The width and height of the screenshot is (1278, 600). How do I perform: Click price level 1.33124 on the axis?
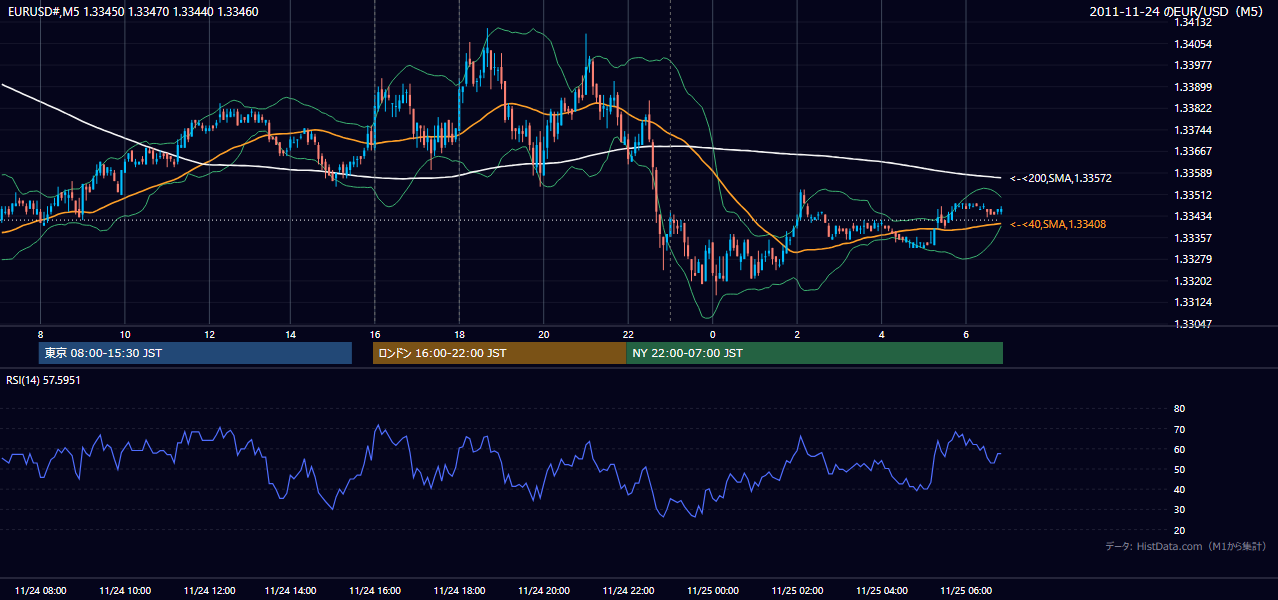1194,302
